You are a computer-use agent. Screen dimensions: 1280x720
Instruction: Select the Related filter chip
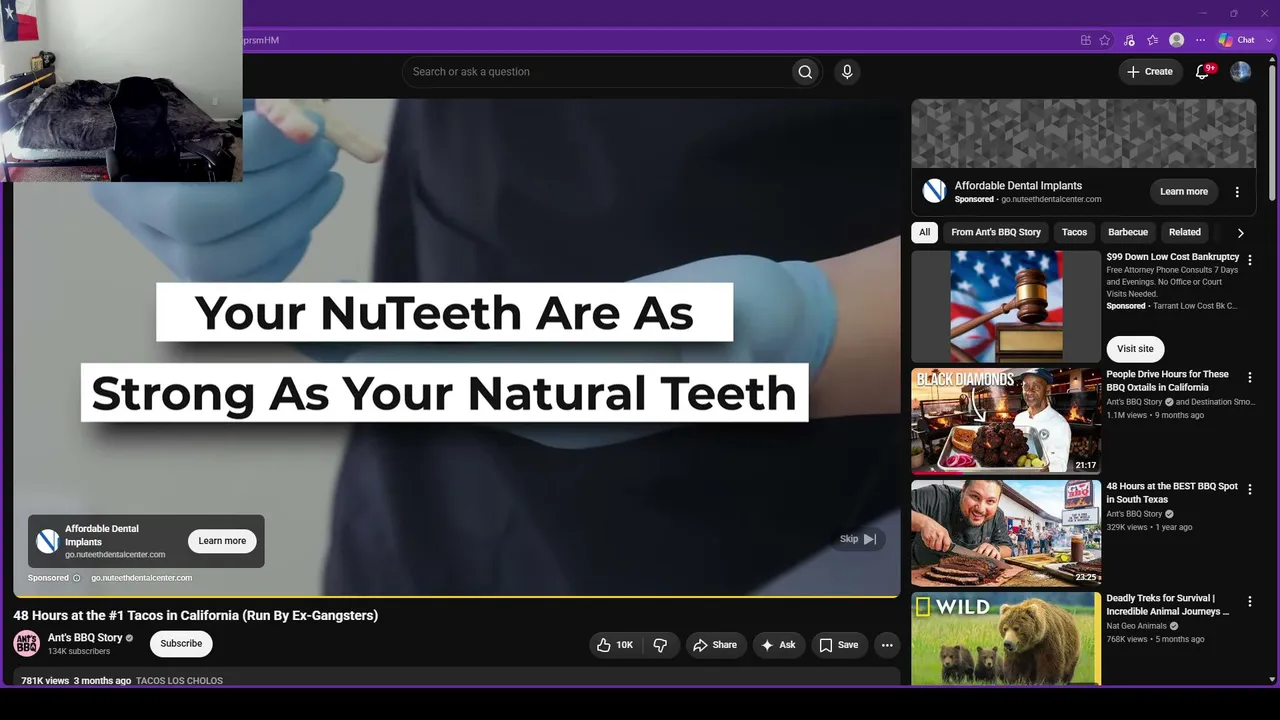pyautogui.click(x=1185, y=232)
